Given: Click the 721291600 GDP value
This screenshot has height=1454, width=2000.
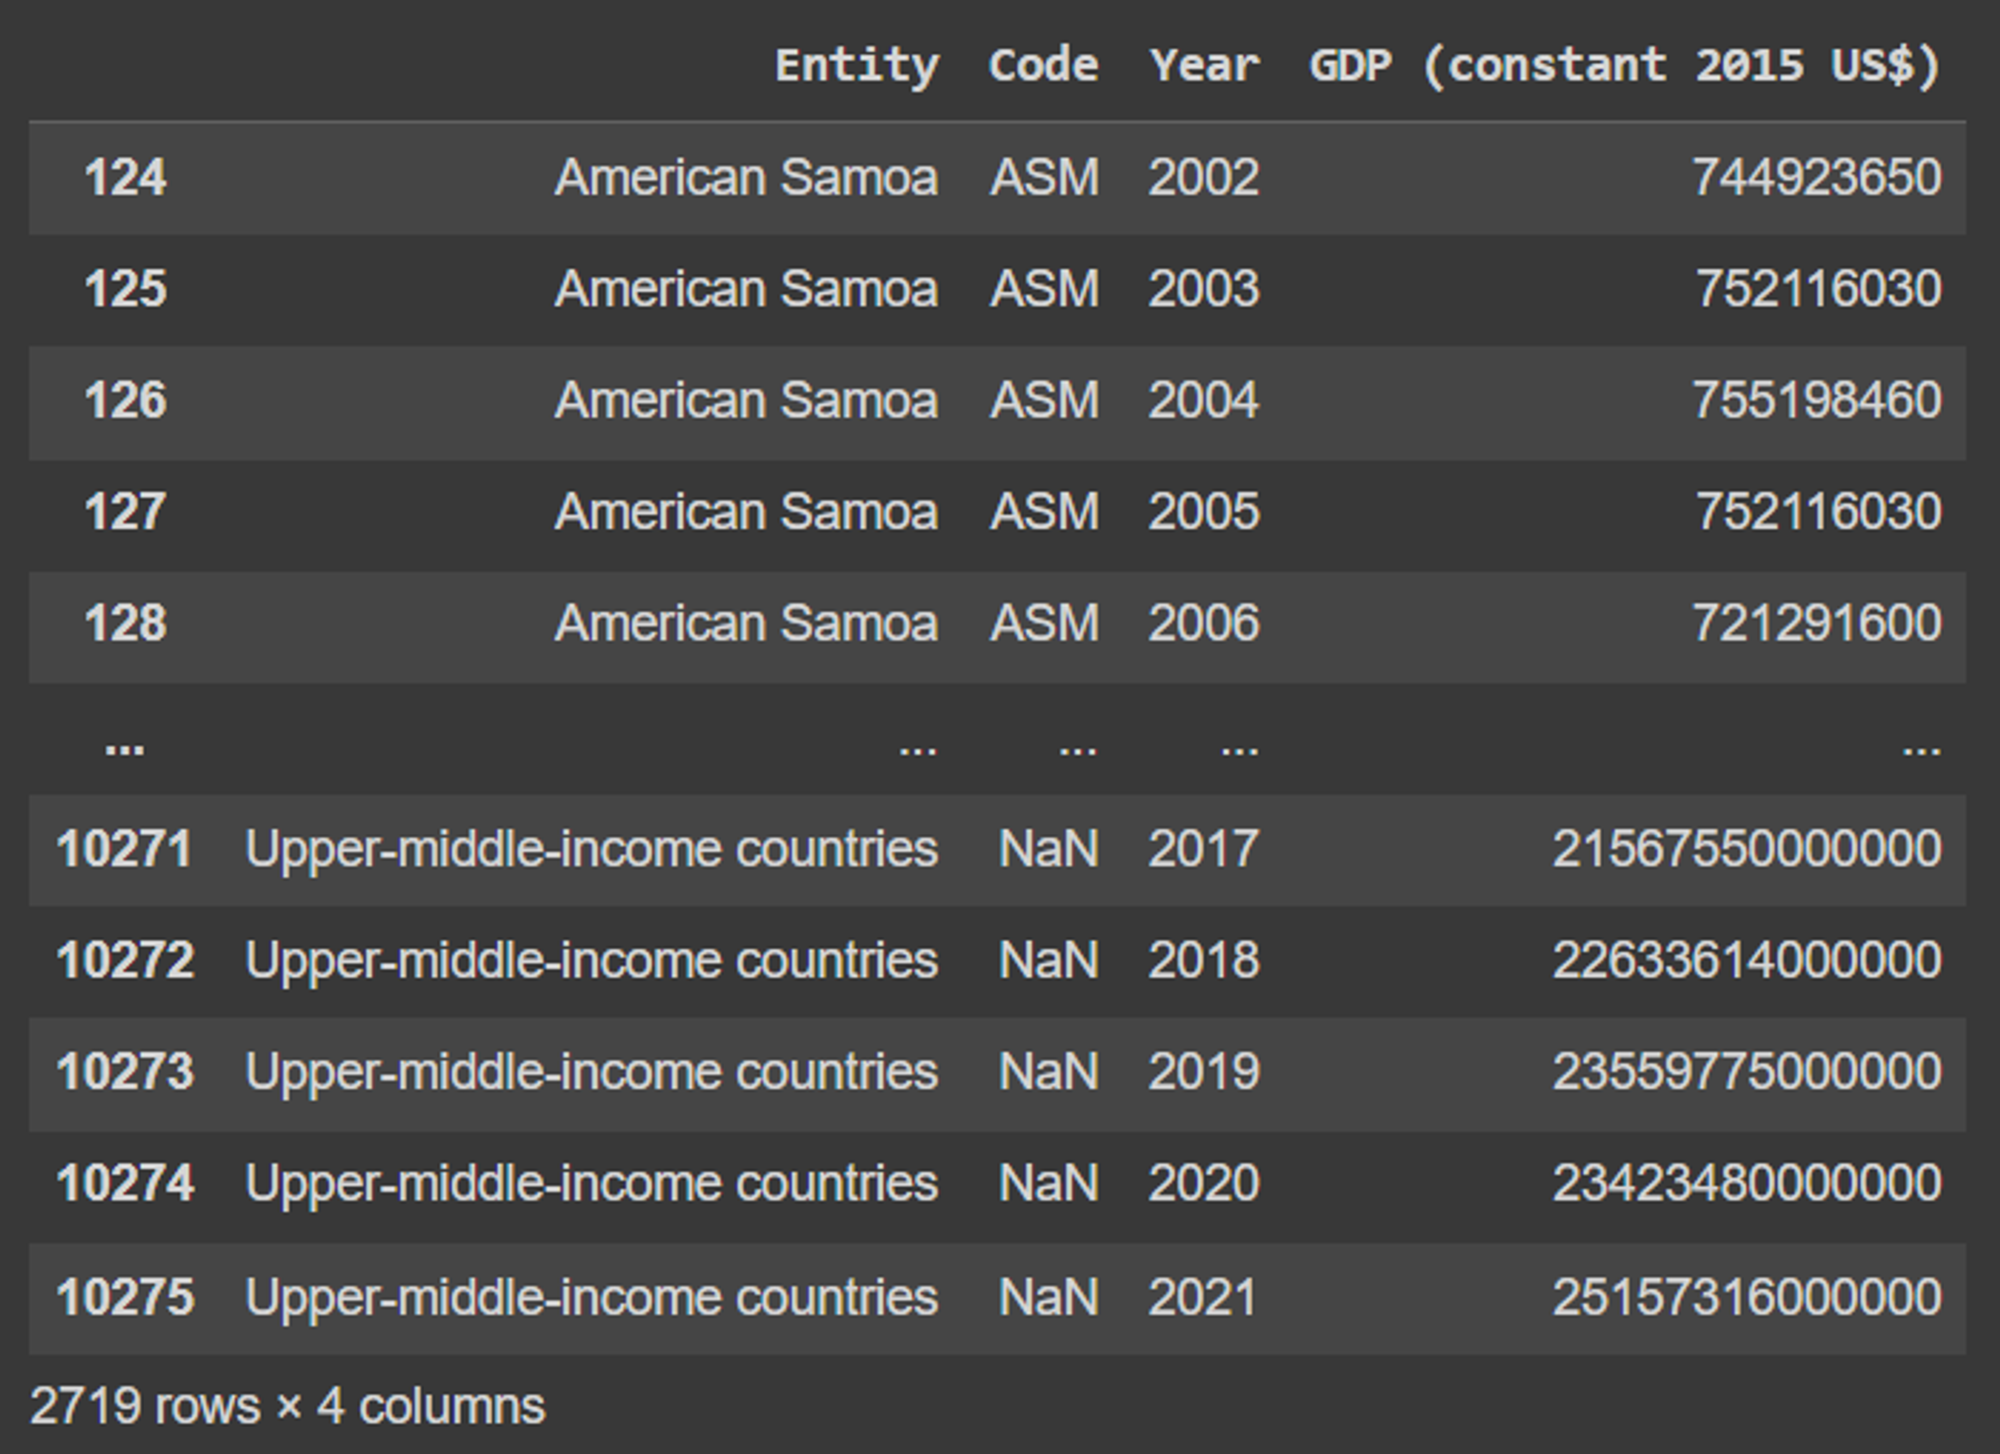Looking at the screenshot, I should click(1816, 623).
